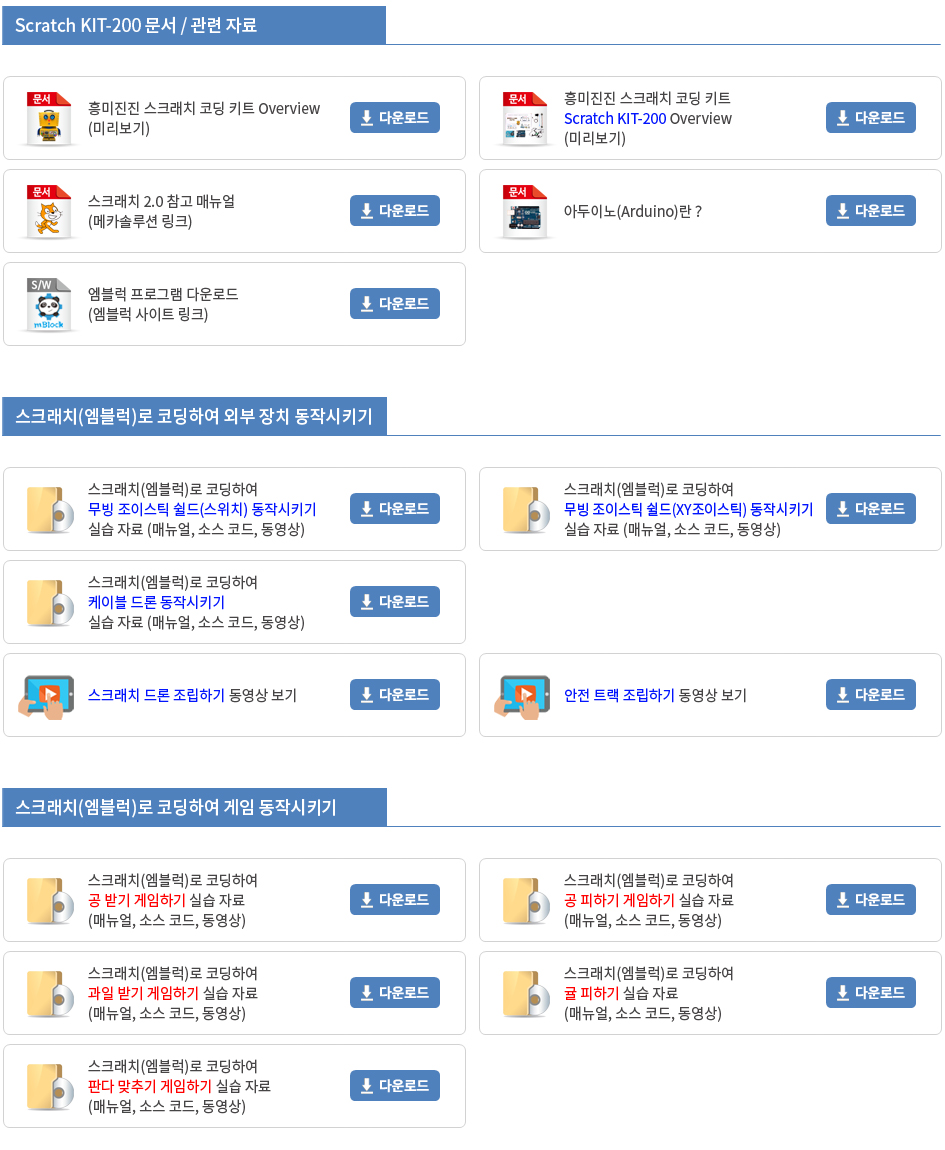The width and height of the screenshot is (945, 1150).
Task: Download the 코딩 키트 Overview (미리보기) document
Action: pyautogui.click(x=395, y=117)
